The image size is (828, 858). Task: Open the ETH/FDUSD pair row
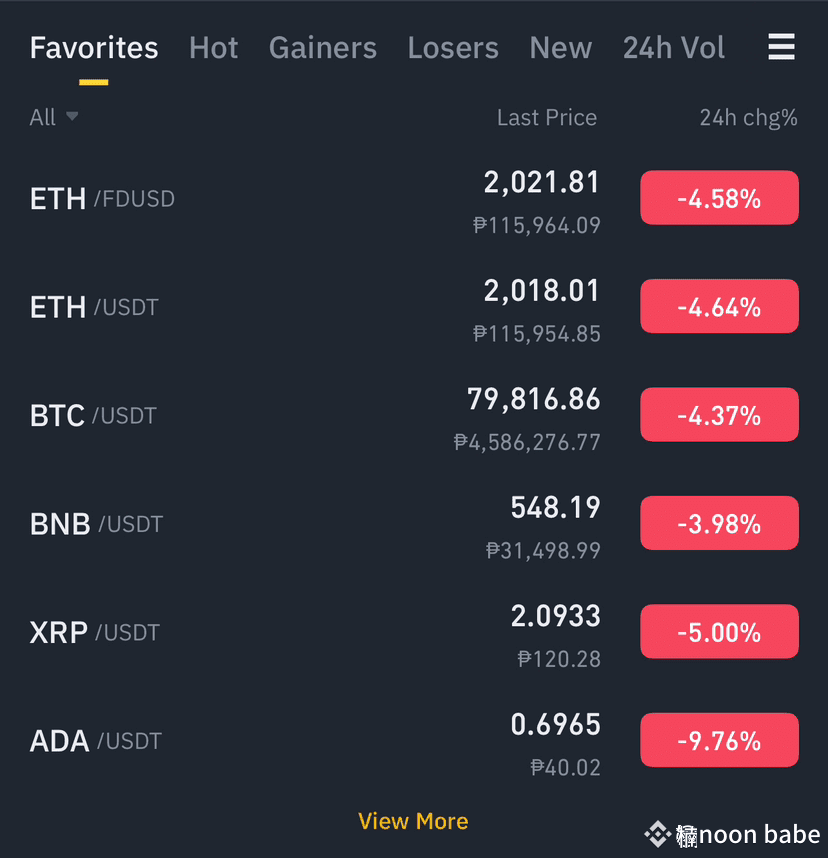coord(414,199)
